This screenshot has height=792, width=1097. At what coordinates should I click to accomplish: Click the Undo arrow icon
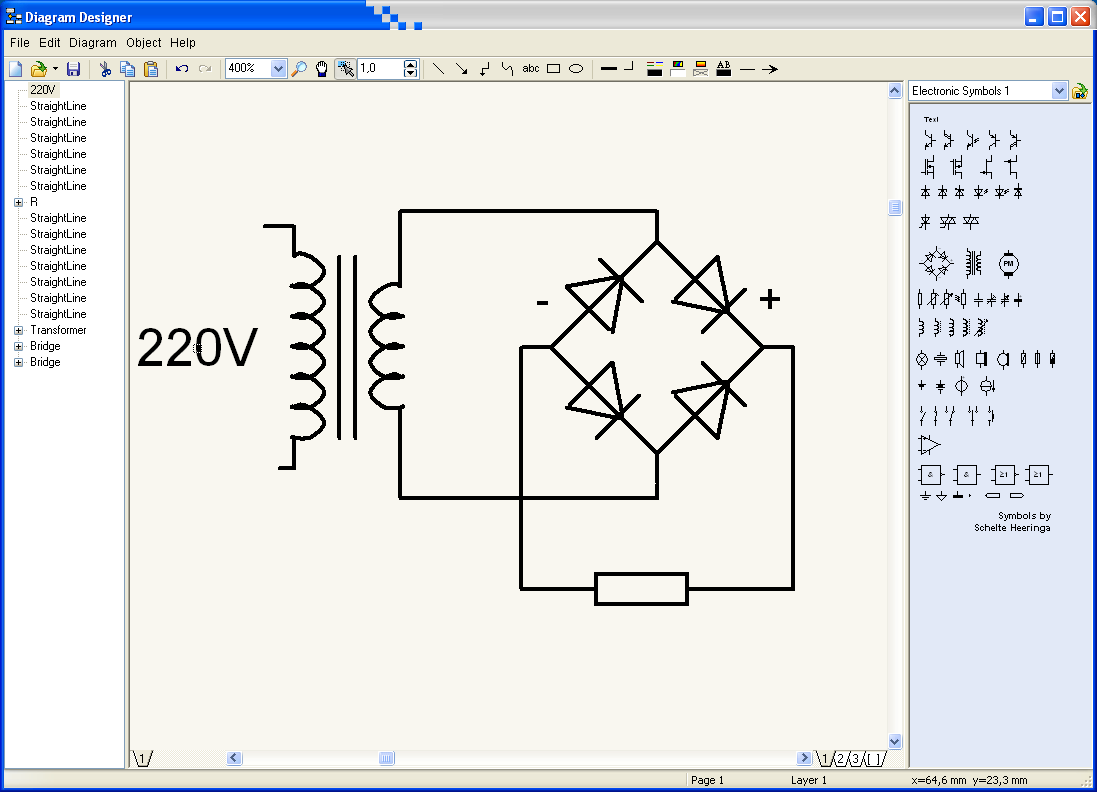coord(181,69)
